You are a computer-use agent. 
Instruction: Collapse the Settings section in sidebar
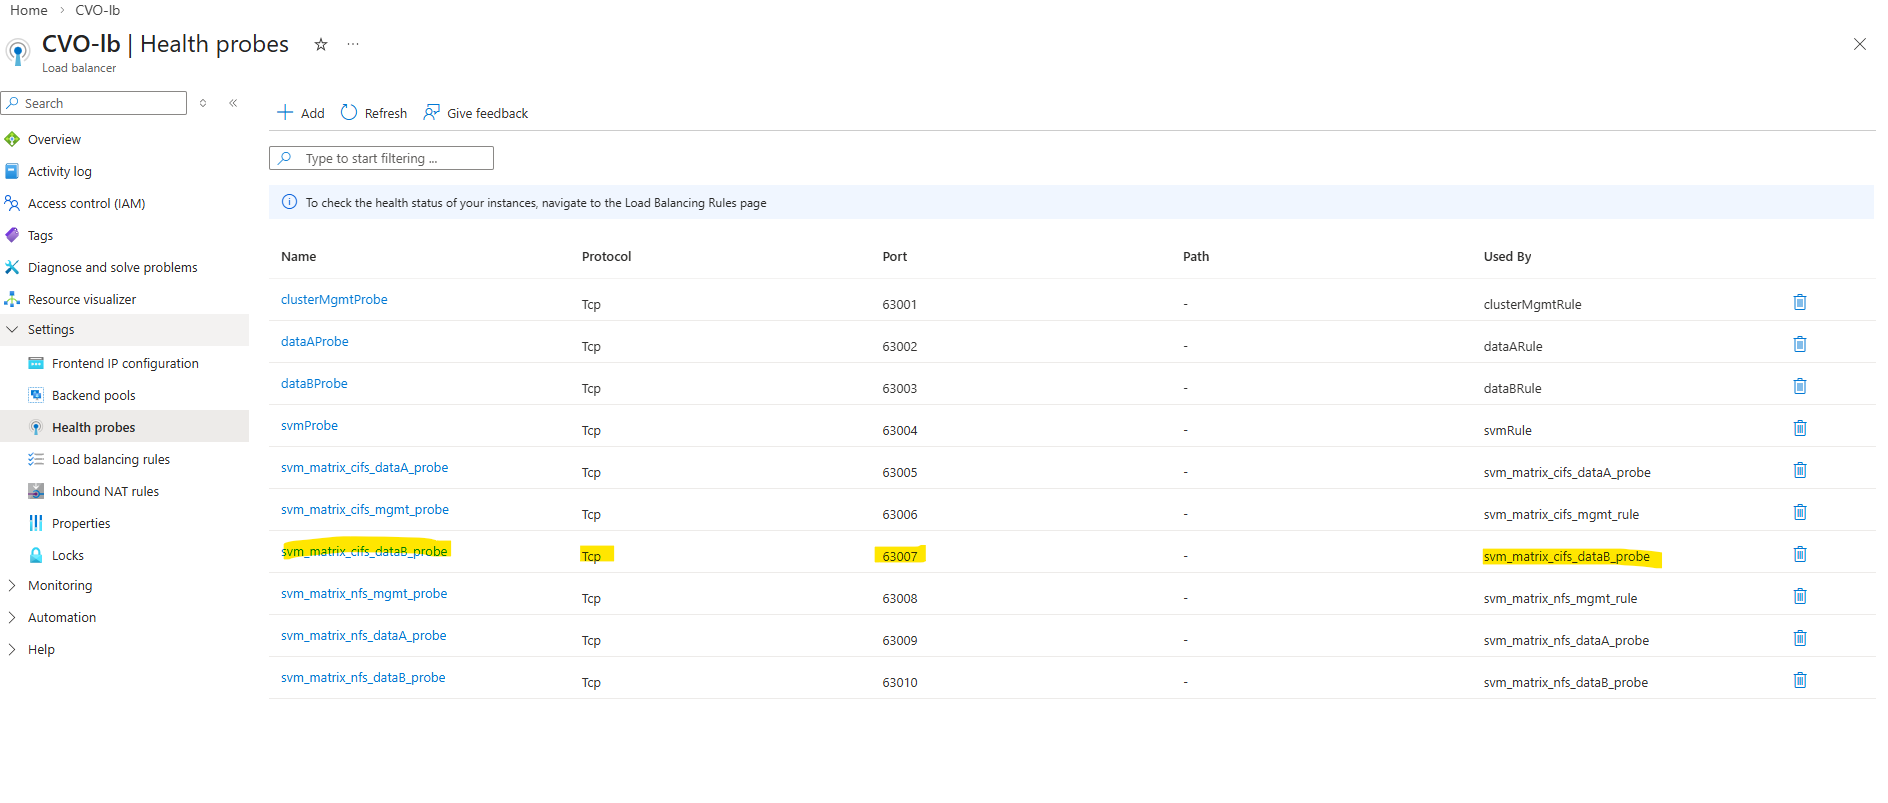pyautogui.click(x=50, y=330)
